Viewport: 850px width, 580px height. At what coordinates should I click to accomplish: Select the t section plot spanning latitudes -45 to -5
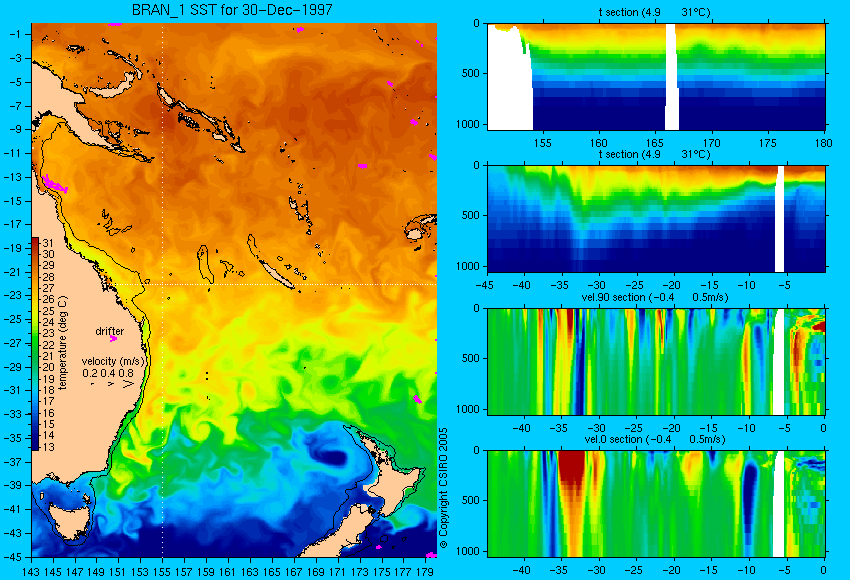(656, 218)
